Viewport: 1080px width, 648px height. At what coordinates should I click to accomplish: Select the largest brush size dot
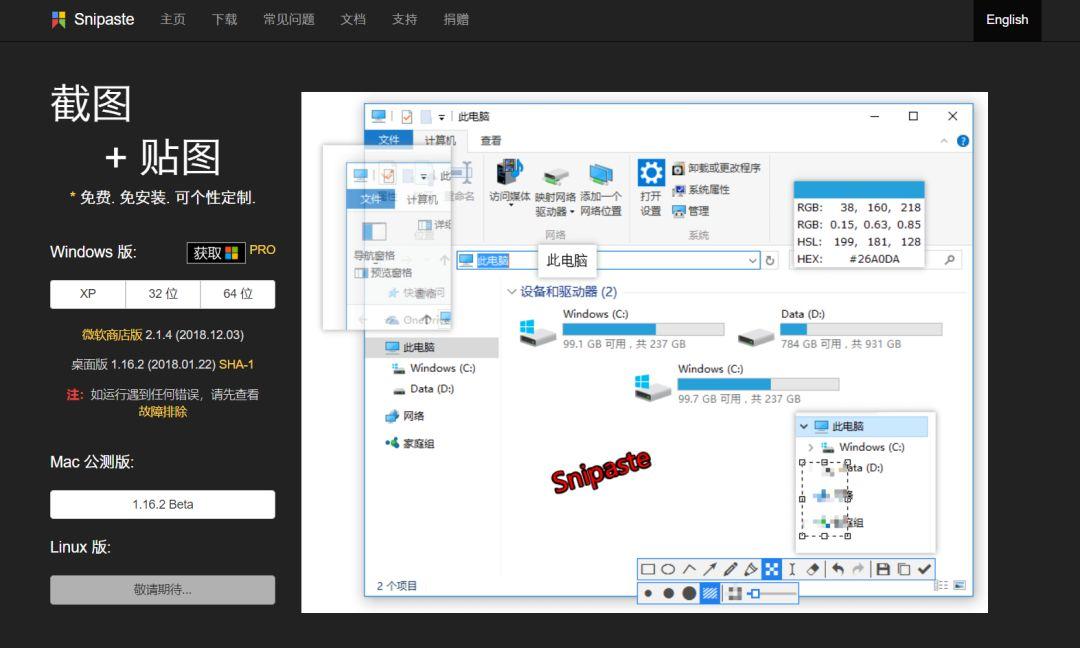click(x=689, y=593)
